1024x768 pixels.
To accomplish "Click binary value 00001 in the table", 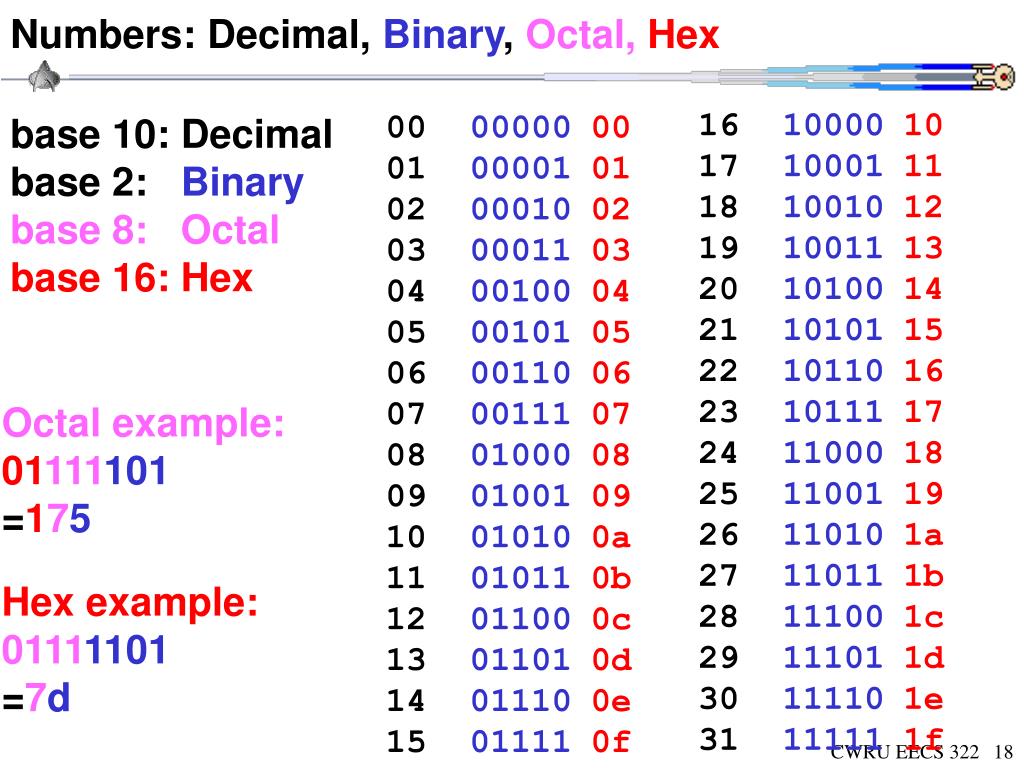I will (520, 168).
